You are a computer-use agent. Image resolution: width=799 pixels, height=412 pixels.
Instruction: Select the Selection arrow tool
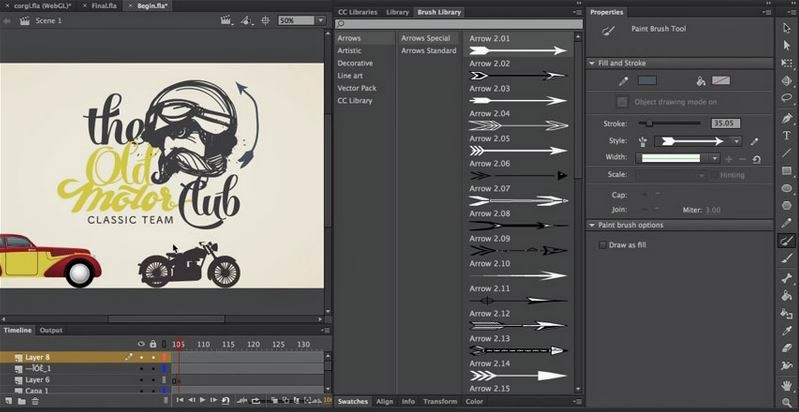[x=787, y=28]
